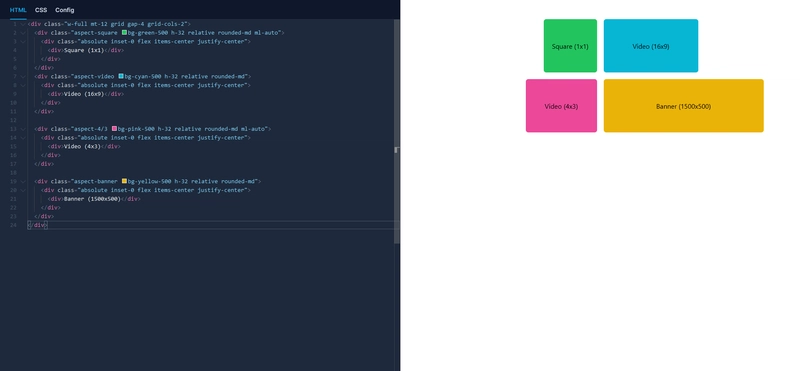The width and height of the screenshot is (800, 371).
Task: Collapse the aspect-video div fold at line 7
Action: click(x=22, y=76)
